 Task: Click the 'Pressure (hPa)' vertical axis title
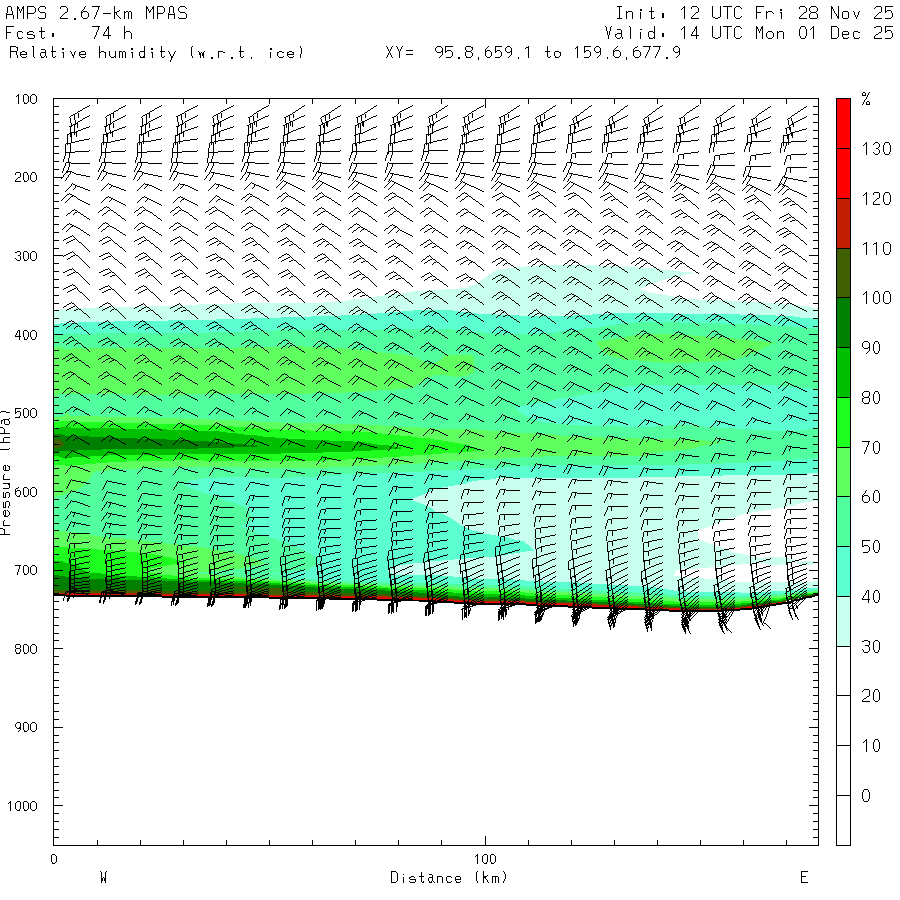[x=6, y=472]
